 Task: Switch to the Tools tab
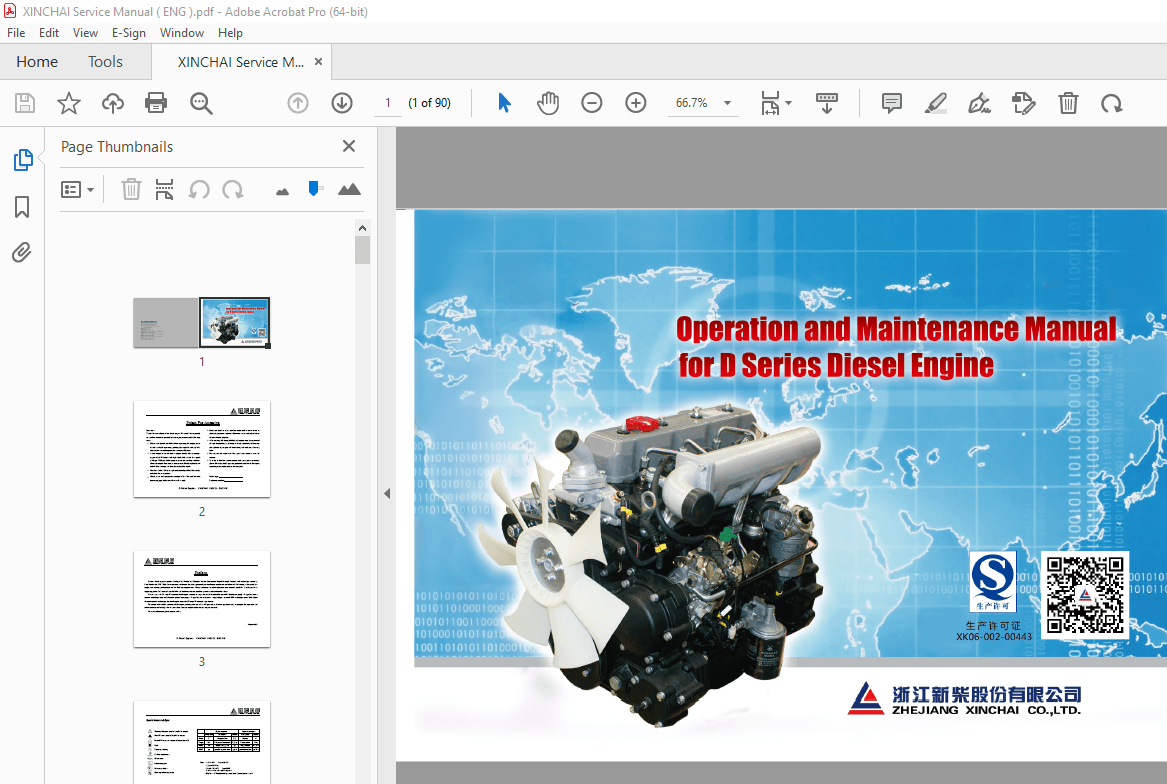coord(105,61)
